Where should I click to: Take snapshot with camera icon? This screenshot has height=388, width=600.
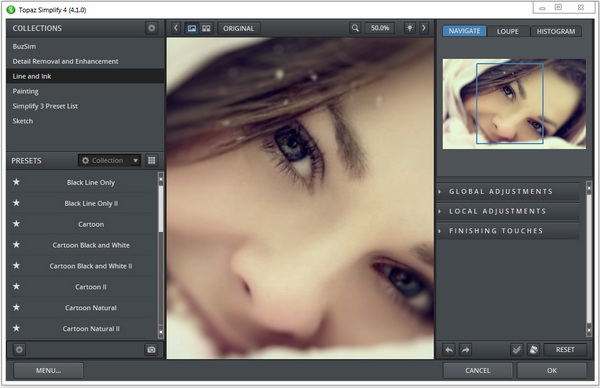151,349
